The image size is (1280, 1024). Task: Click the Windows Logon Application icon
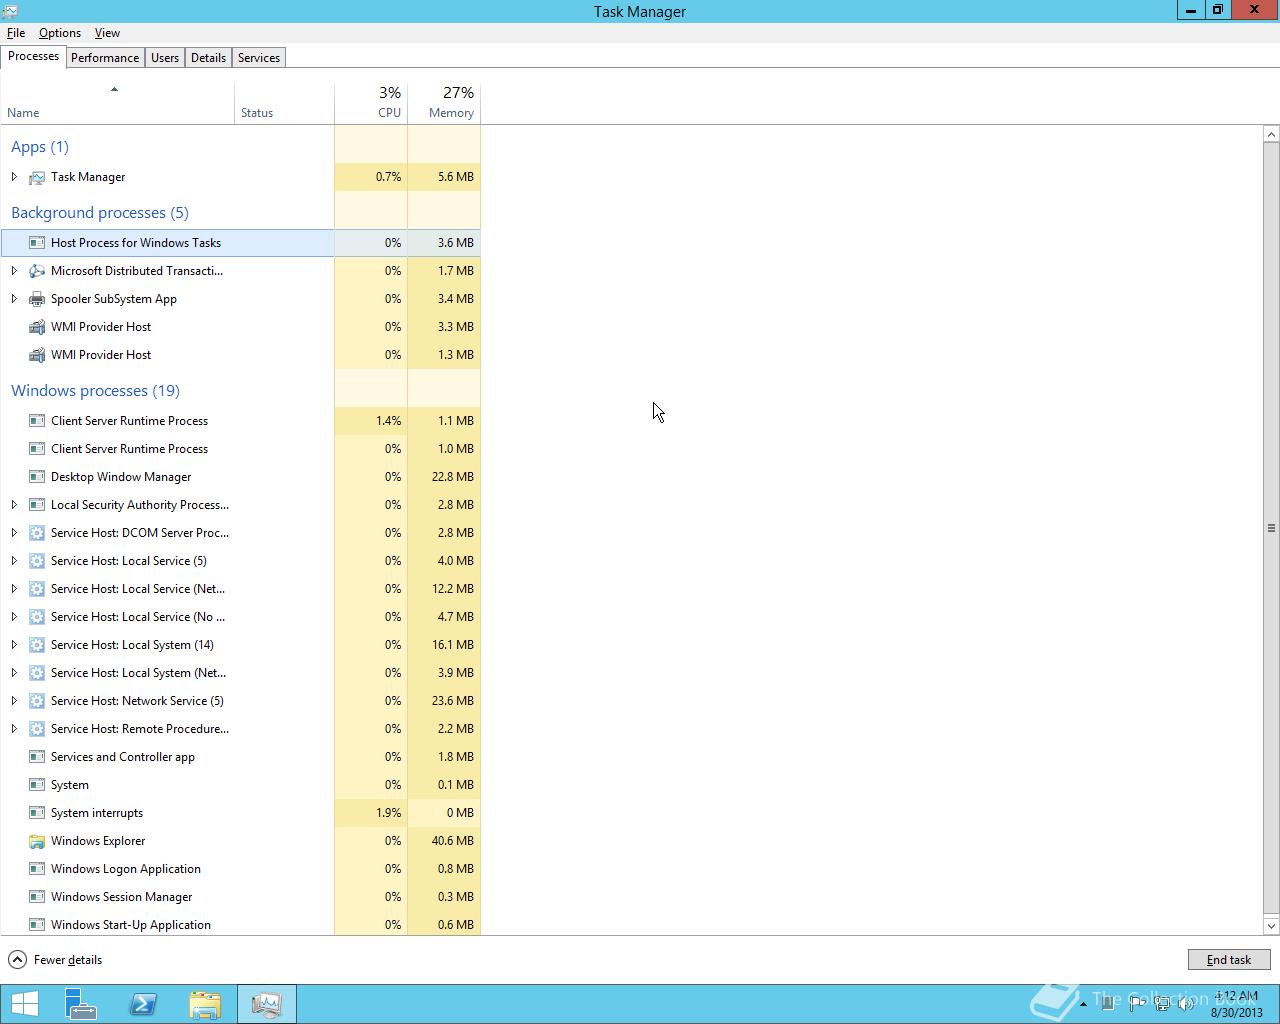click(37, 869)
